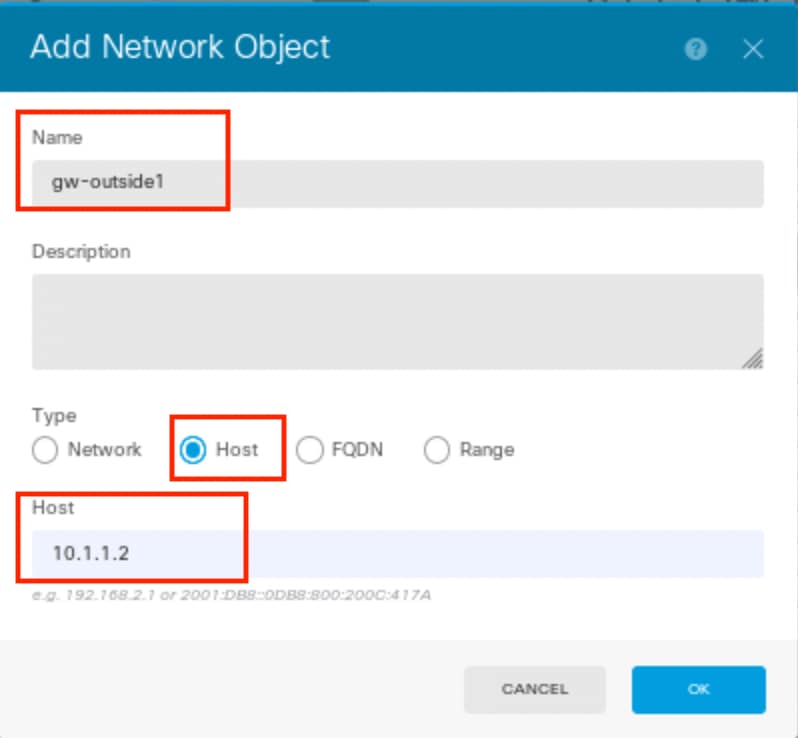The image size is (798, 738).
Task: Select the Network type radio button
Action: pyautogui.click(x=45, y=450)
